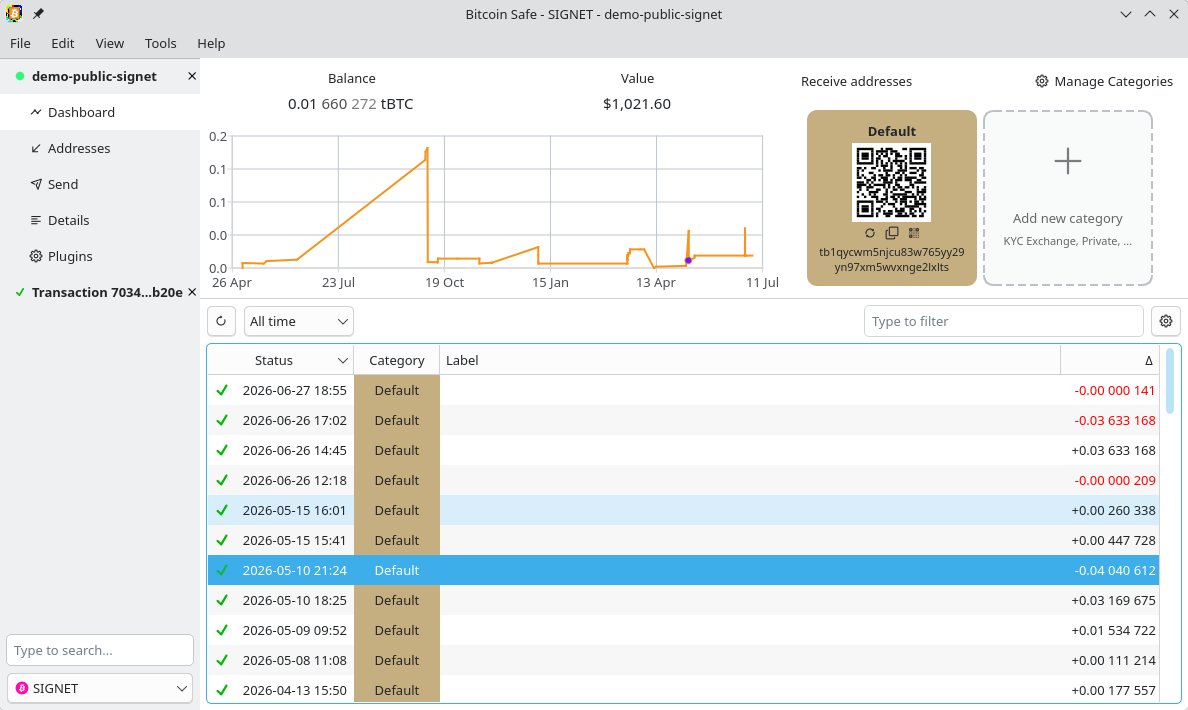This screenshot has height=710, width=1188.
Task: Click Default category cell of 2026-05-10 18:25
Action: [396, 600]
